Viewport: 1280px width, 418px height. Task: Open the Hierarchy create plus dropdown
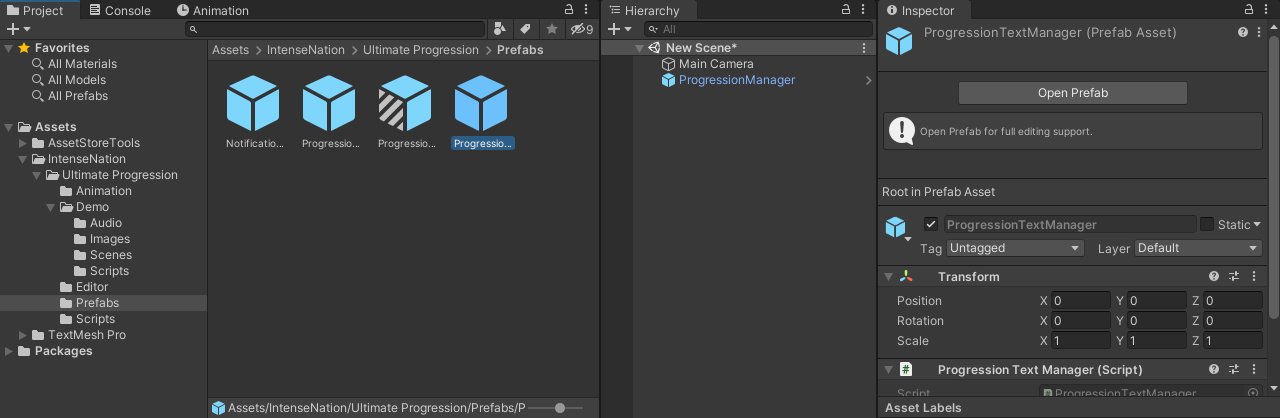pyautogui.click(x=619, y=29)
